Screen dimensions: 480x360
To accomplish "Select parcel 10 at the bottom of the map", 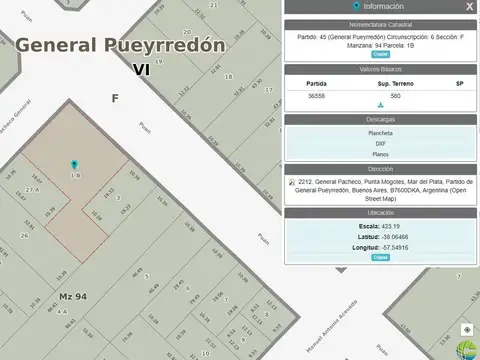I will tap(206, 353).
